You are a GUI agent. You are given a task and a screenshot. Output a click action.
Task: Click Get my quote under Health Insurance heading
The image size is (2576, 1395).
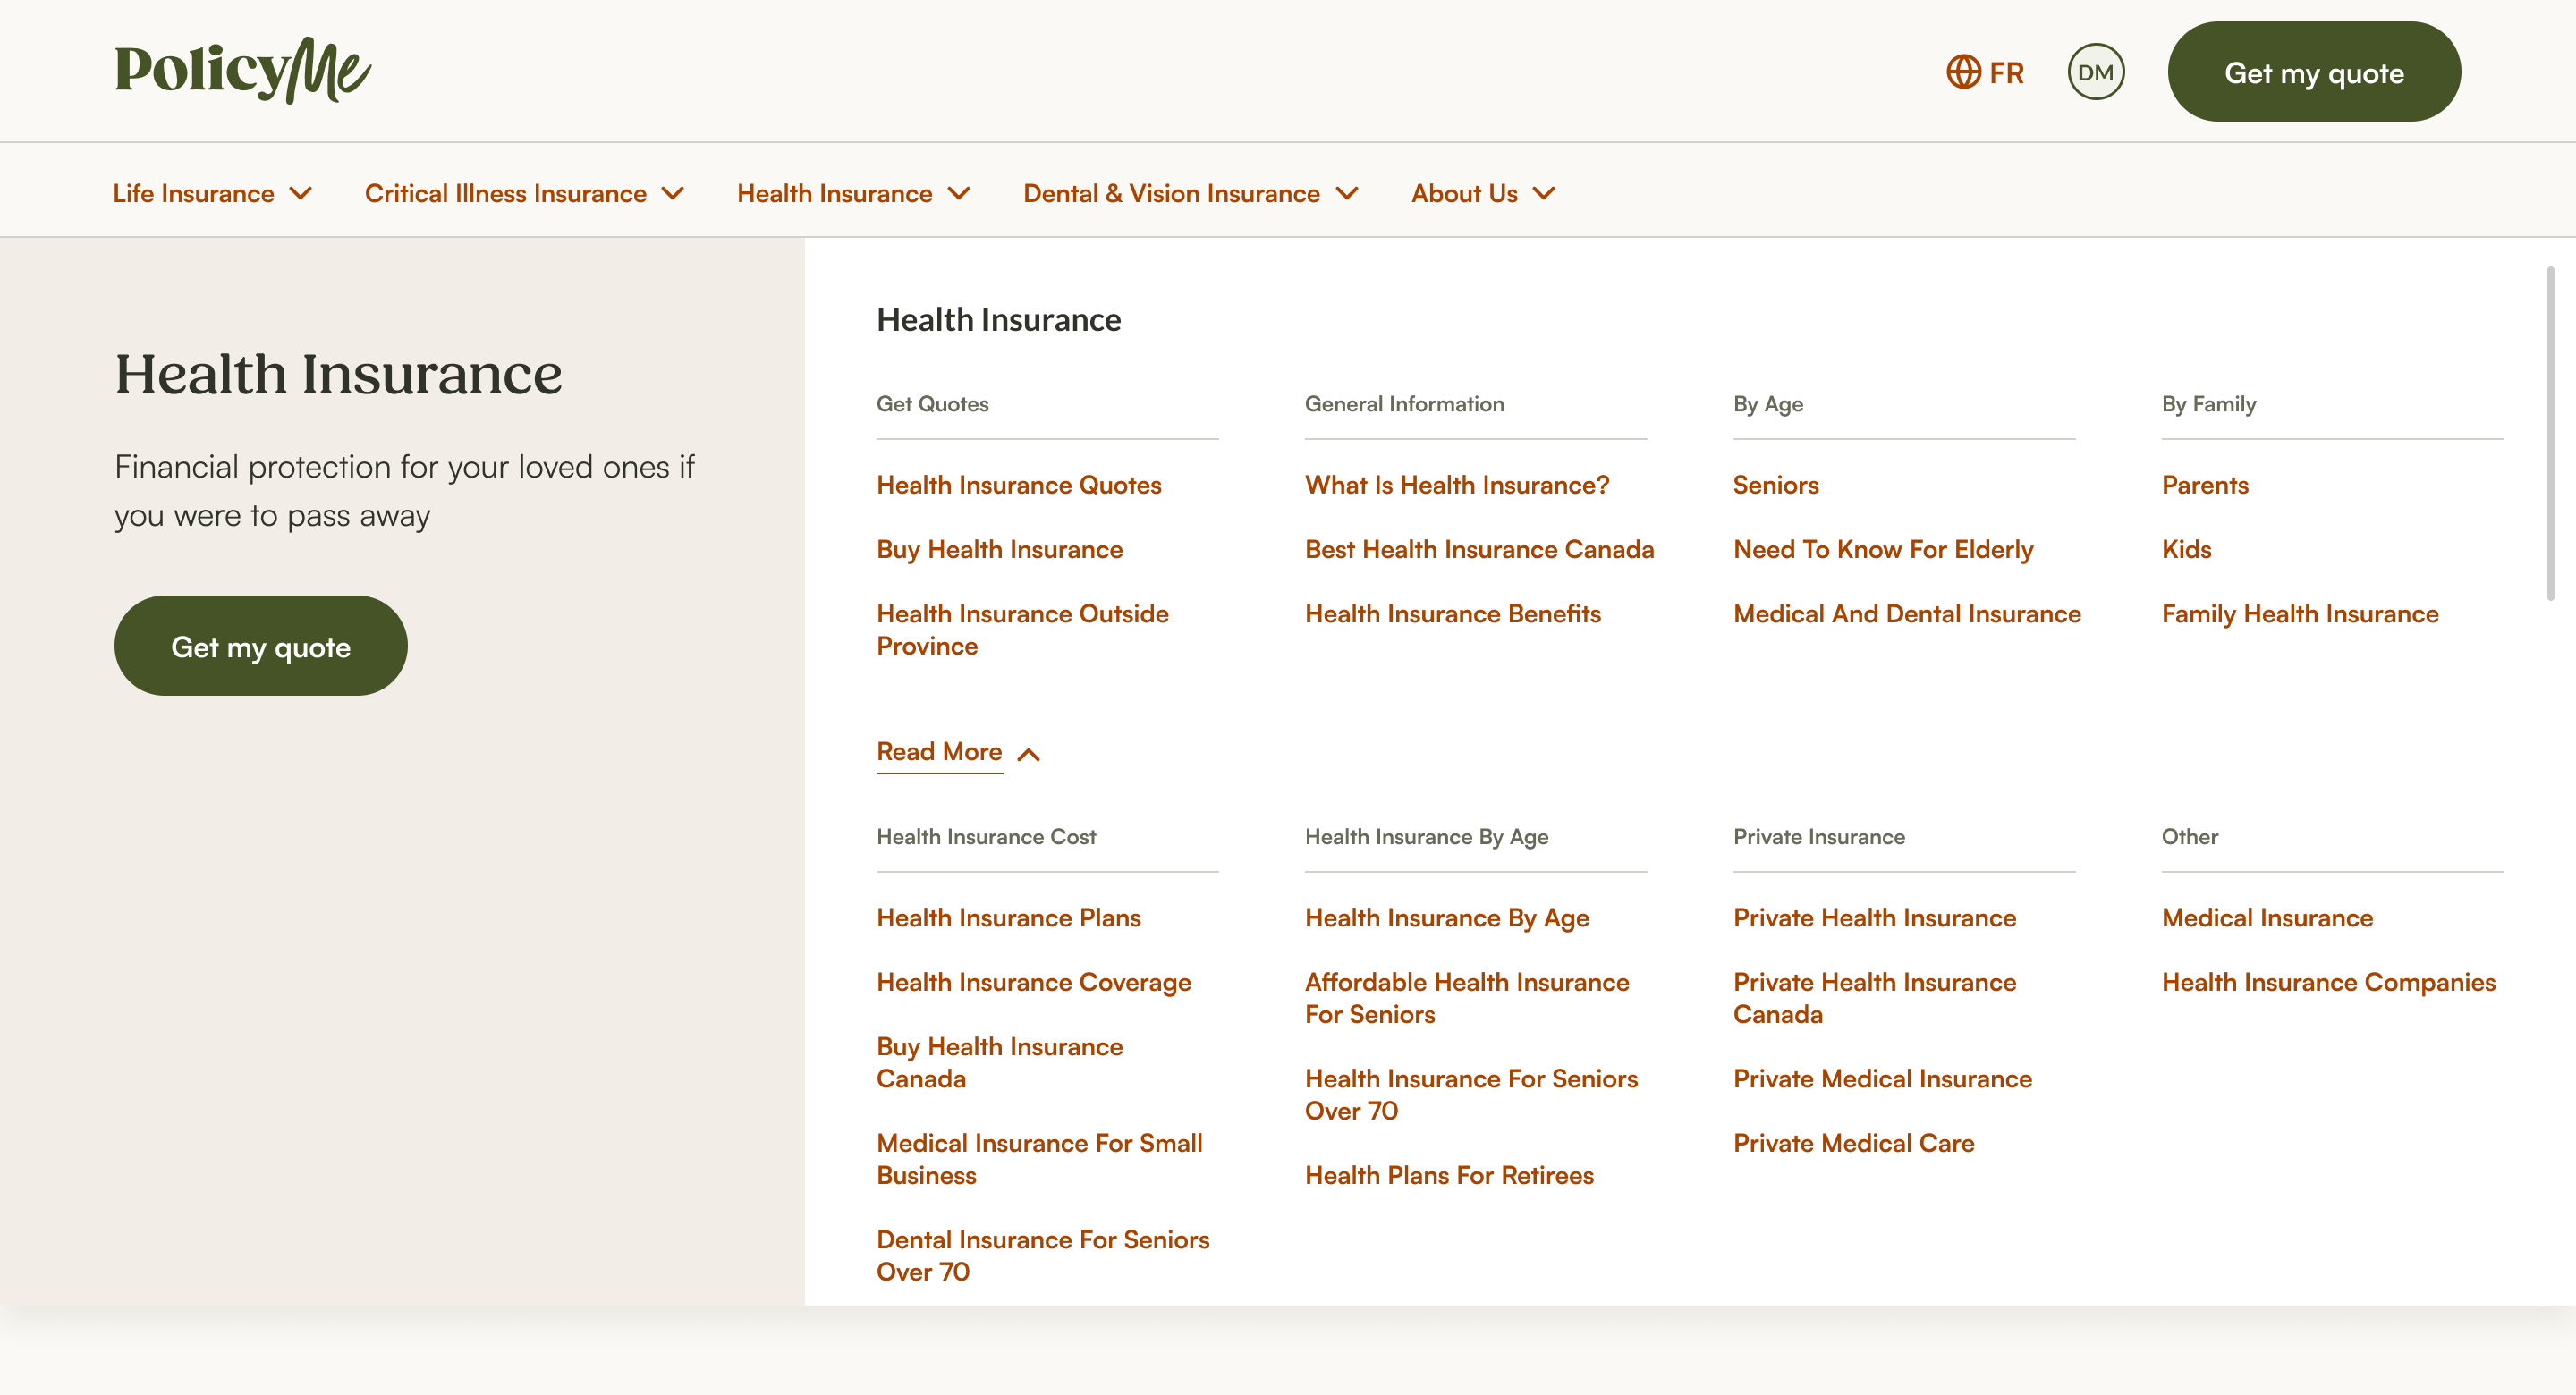click(x=261, y=646)
